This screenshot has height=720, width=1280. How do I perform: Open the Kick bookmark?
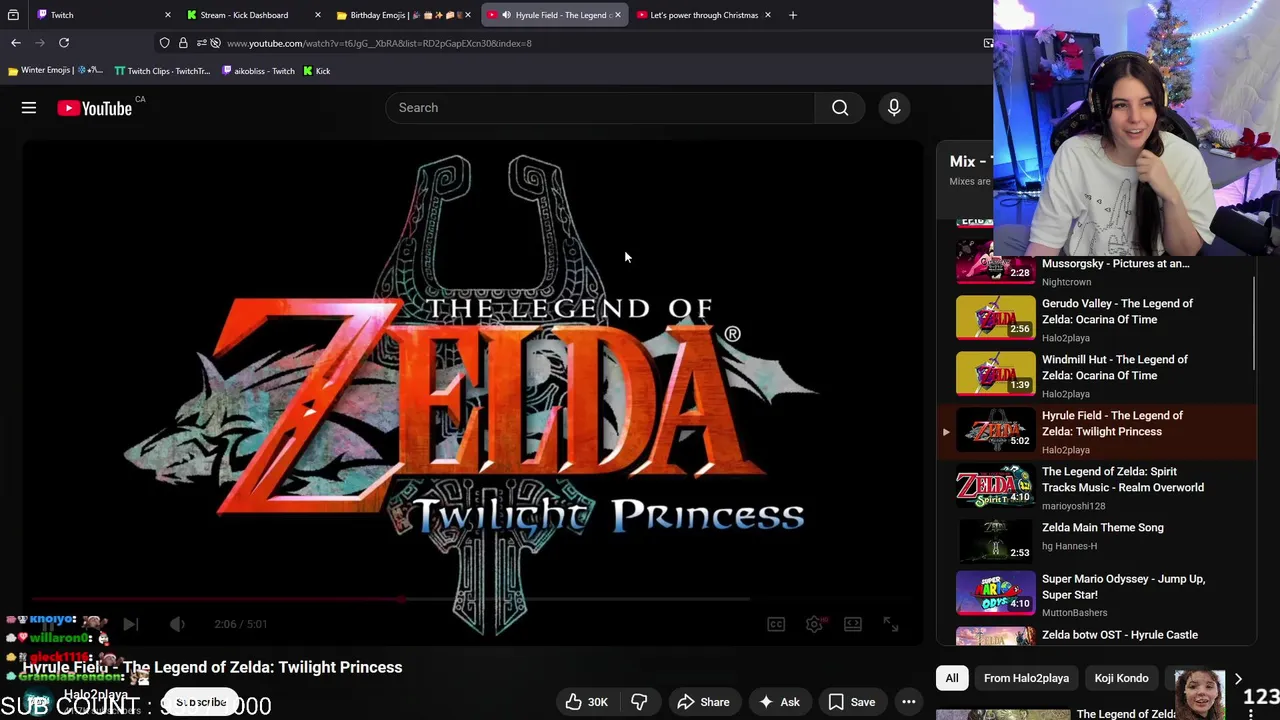tap(316, 71)
